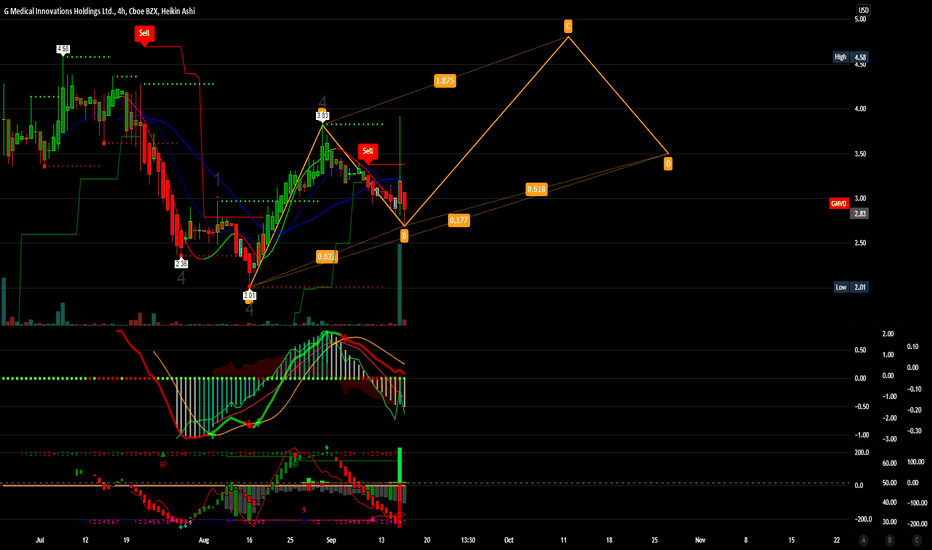
Task: Click the 3.50 price axis value
Action: click(x=860, y=154)
